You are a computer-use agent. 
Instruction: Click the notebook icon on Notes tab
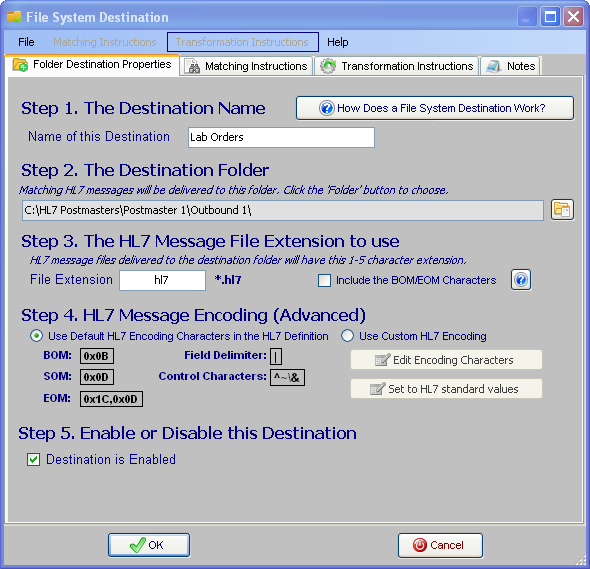pos(493,66)
